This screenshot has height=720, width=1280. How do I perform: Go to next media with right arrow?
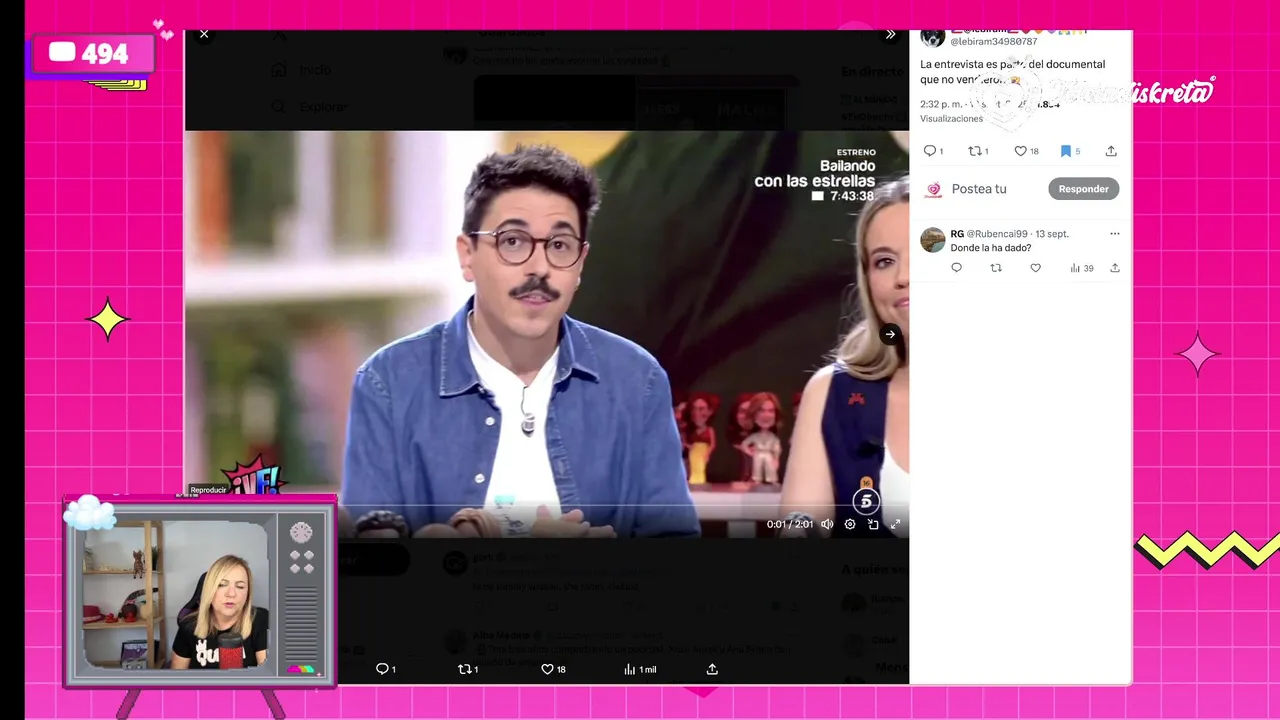(890, 334)
